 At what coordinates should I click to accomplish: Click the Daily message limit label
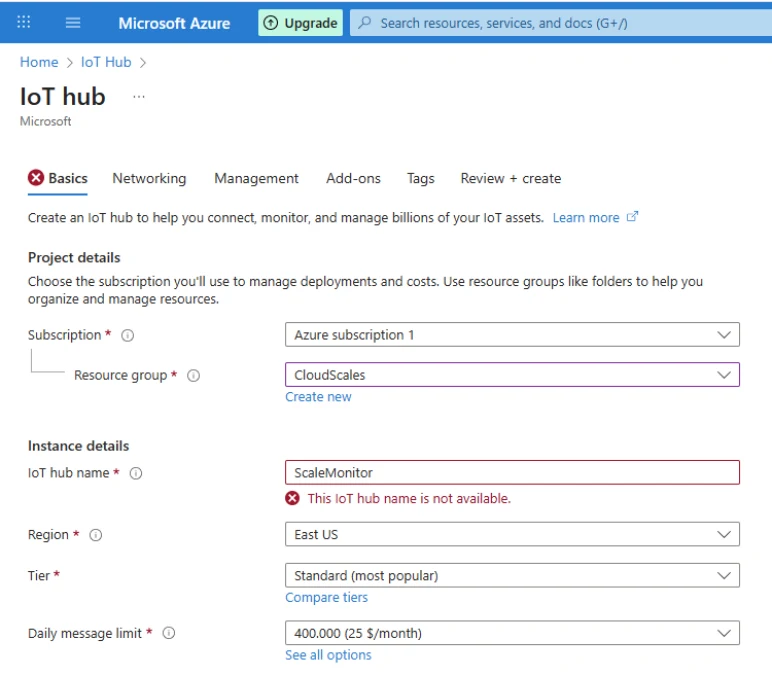85,633
